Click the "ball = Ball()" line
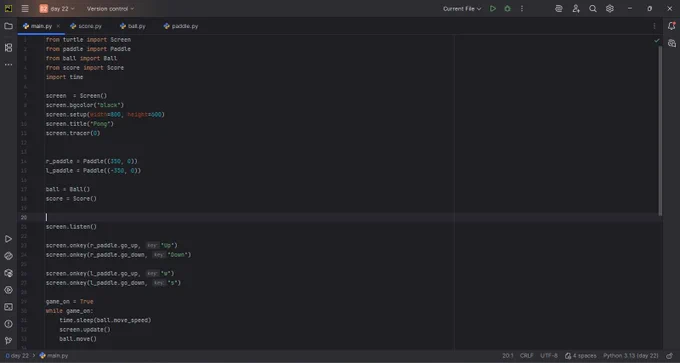The height and width of the screenshot is (363, 680). (x=68, y=190)
